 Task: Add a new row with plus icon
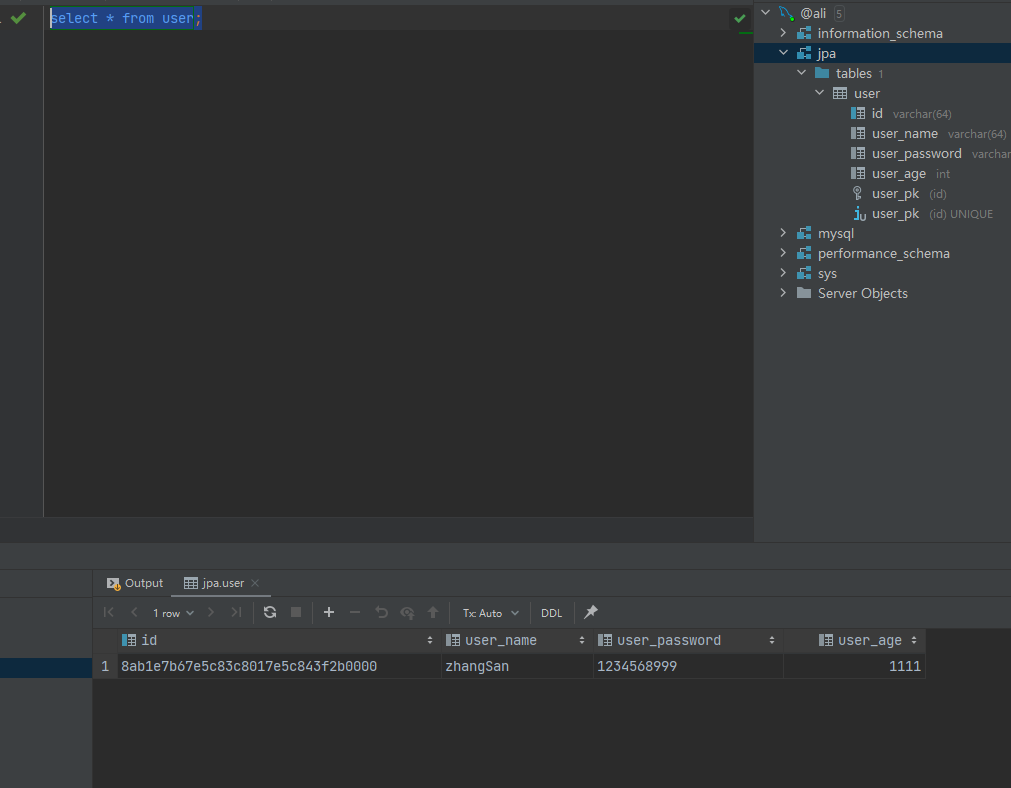pyautogui.click(x=329, y=613)
